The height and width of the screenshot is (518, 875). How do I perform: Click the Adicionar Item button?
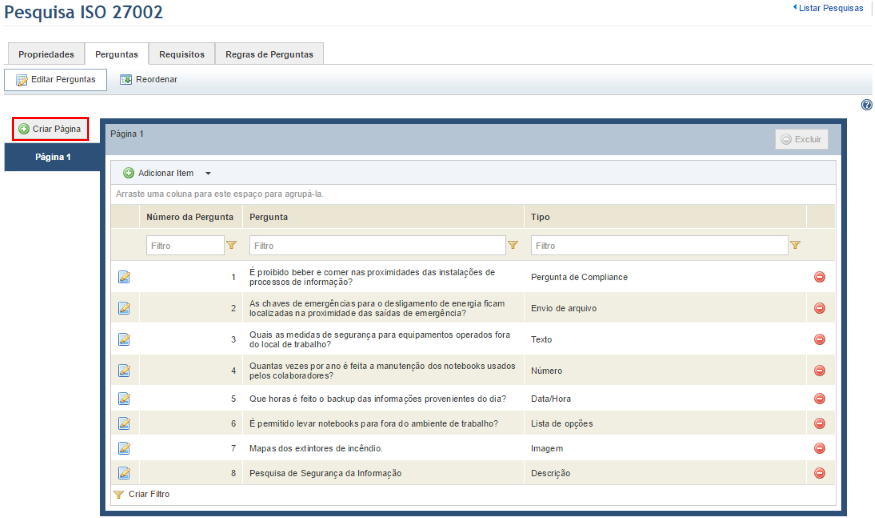[159, 173]
